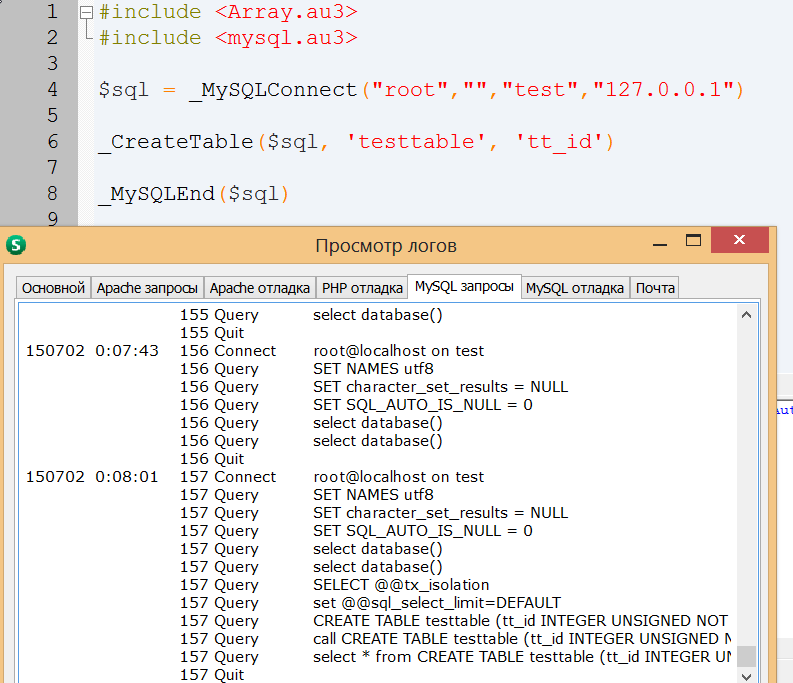793x683 pixels.
Task: Select the Apache отладка tab
Action: (259, 288)
